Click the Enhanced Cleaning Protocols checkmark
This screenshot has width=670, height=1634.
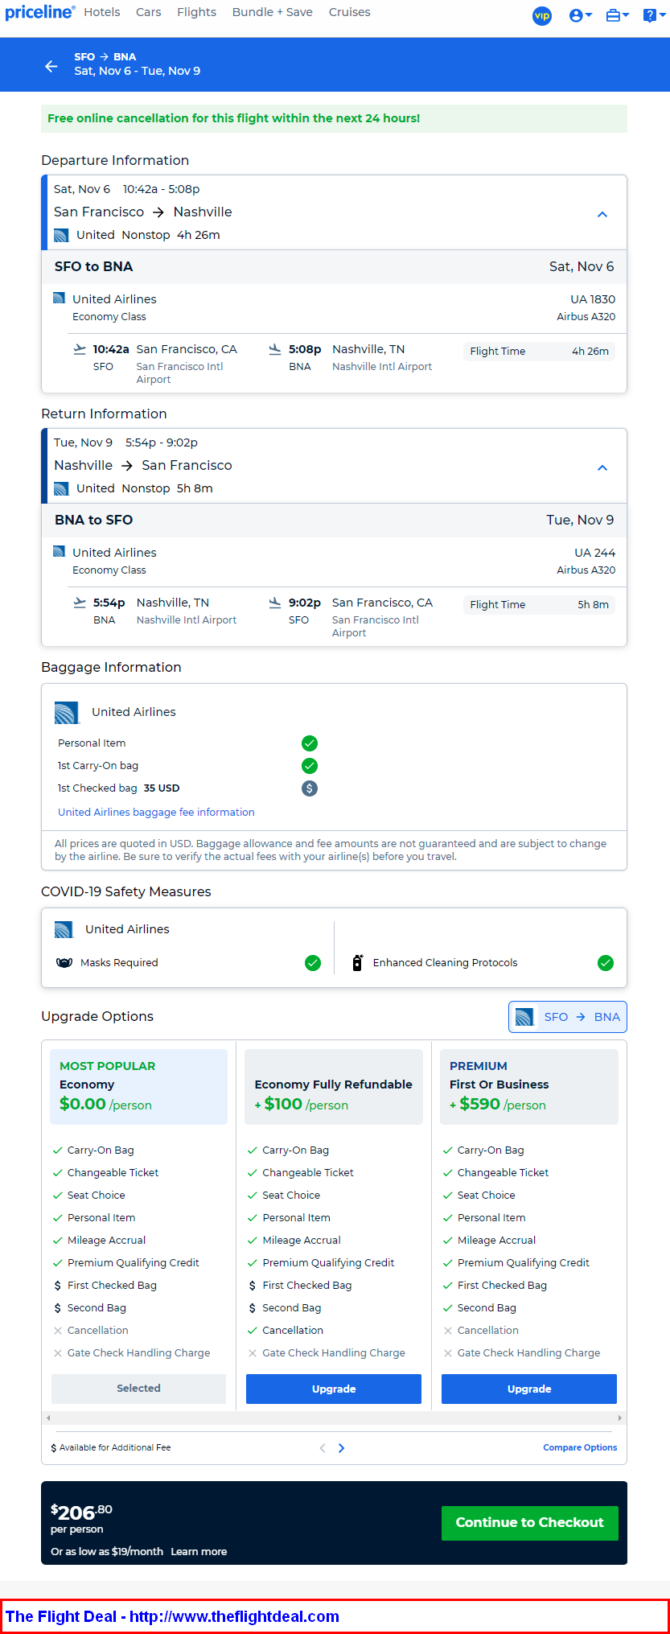click(x=605, y=963)
